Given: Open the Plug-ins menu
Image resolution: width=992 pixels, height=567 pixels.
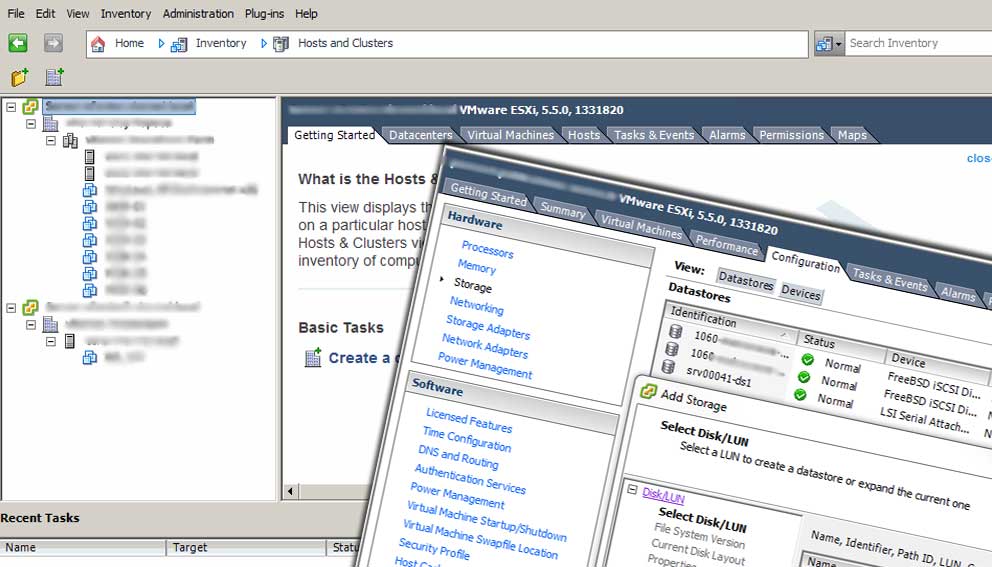Looking at the screenshot, I should coord(264,13).
